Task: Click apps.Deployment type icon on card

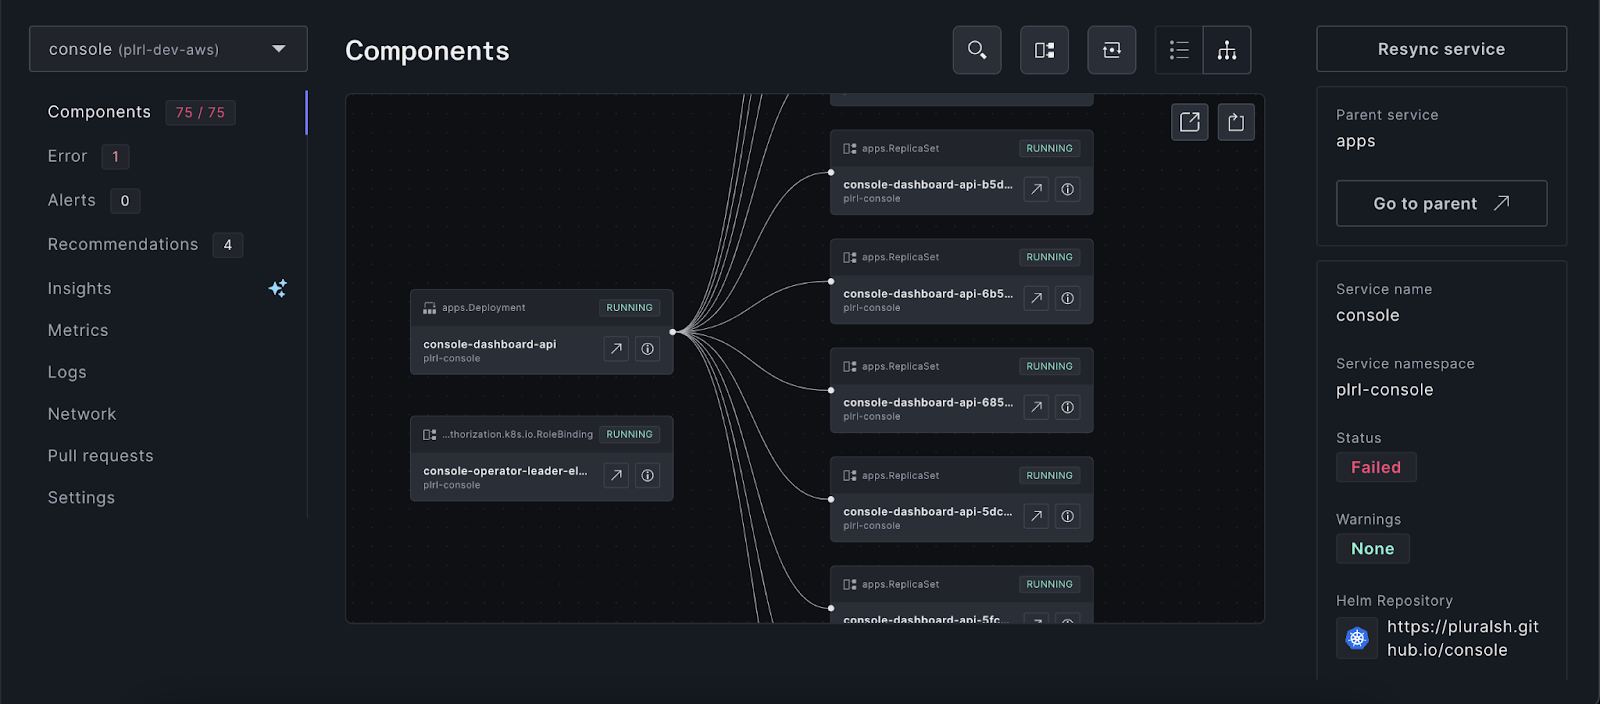Action: [x=430, y=308]
